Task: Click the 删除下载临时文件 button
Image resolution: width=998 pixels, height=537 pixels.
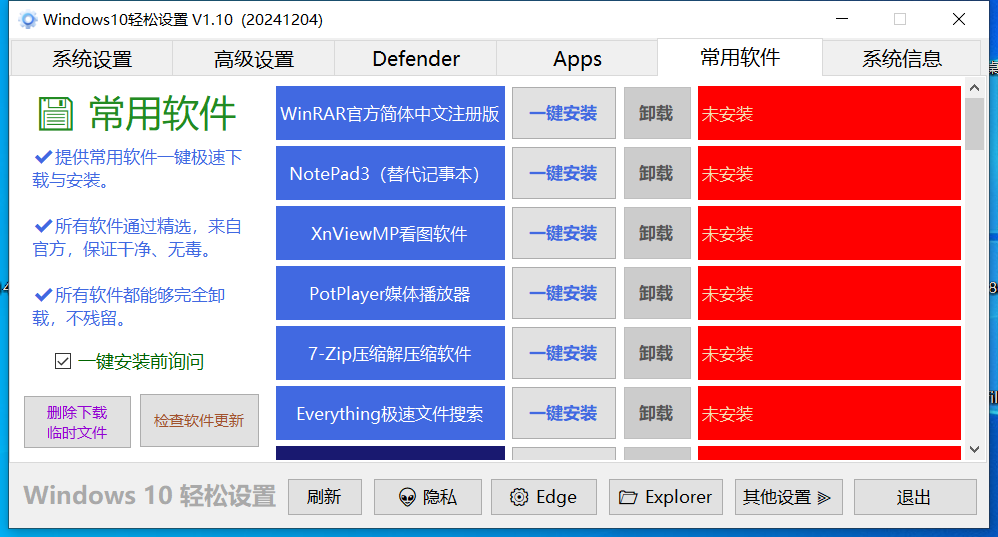Action: click(77, 422)
